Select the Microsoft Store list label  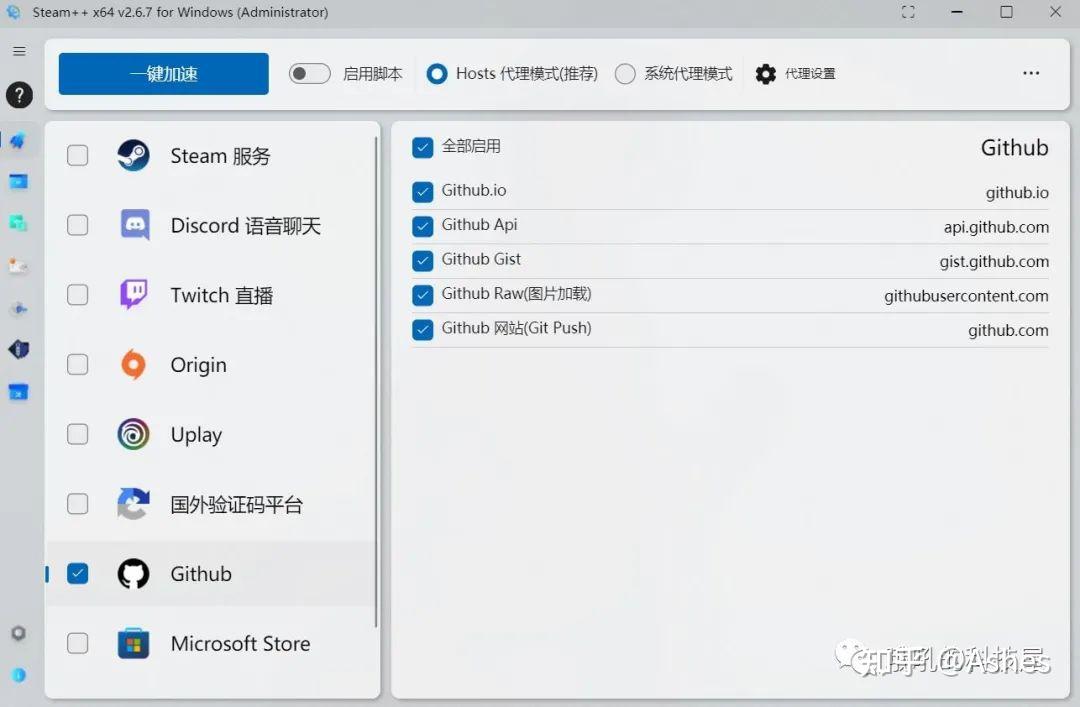coord(240,644)
